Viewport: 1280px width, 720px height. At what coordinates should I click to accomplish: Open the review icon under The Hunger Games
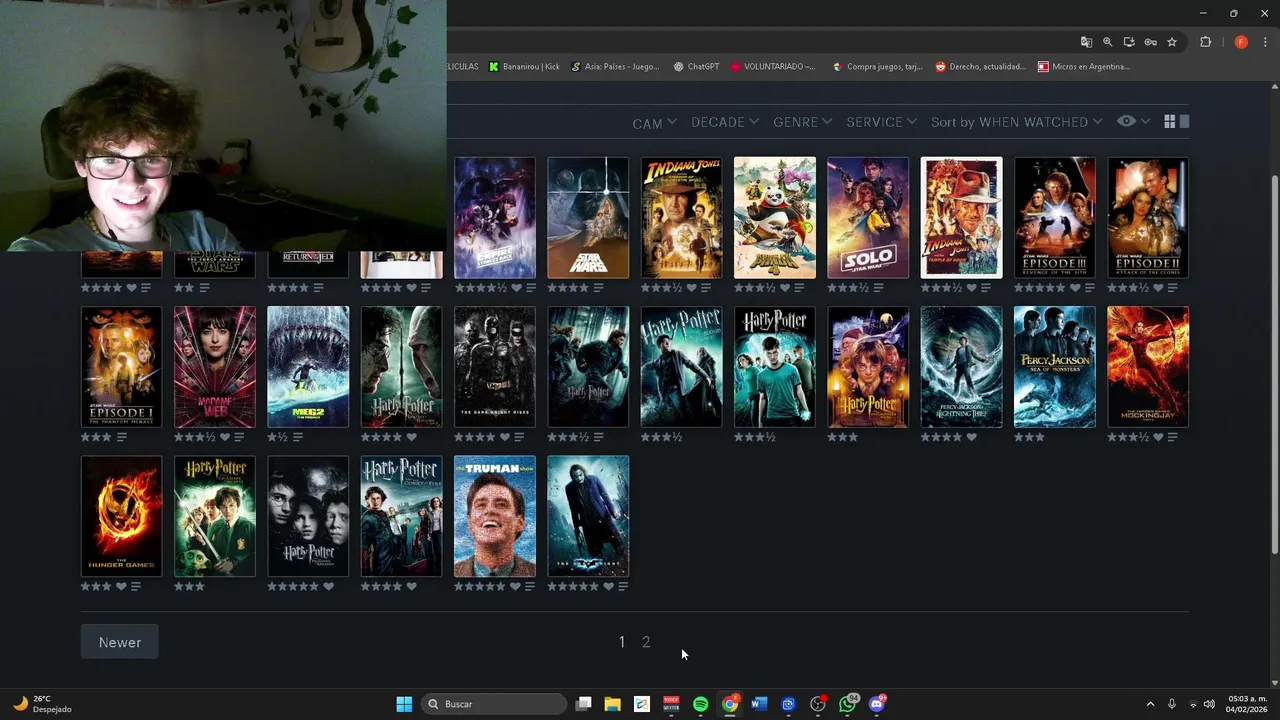pyautogui.click(x=135, y=587)
